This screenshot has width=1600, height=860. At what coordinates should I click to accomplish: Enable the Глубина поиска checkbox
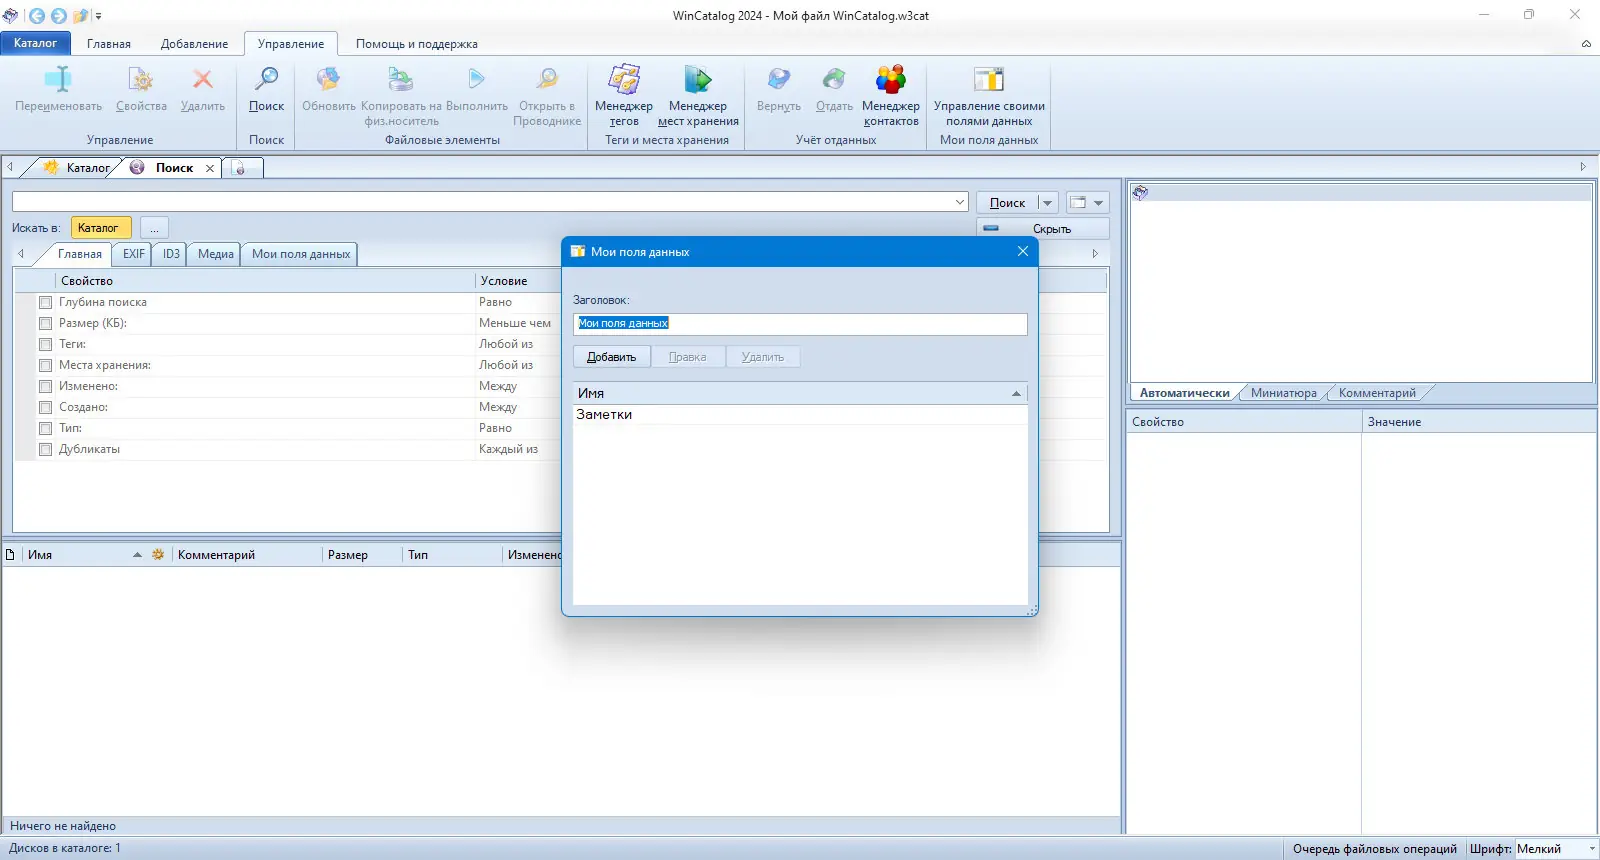45,302
